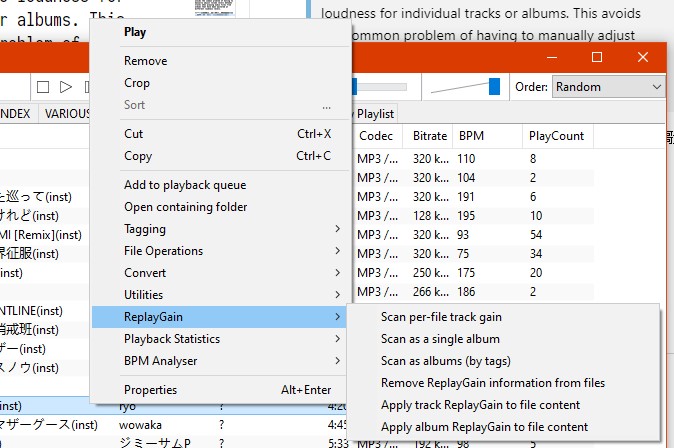Click Add to playback queue
This screenshot has width=674, height=448.
coord(220,185)
